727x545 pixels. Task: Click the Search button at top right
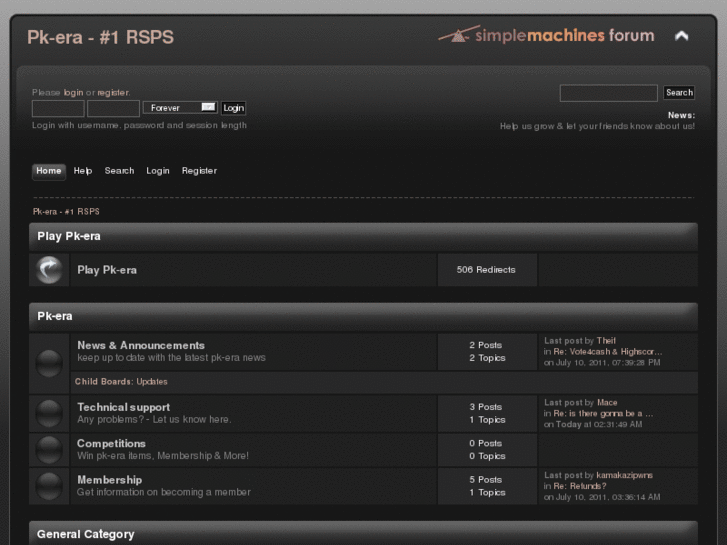tap(679, 92)
